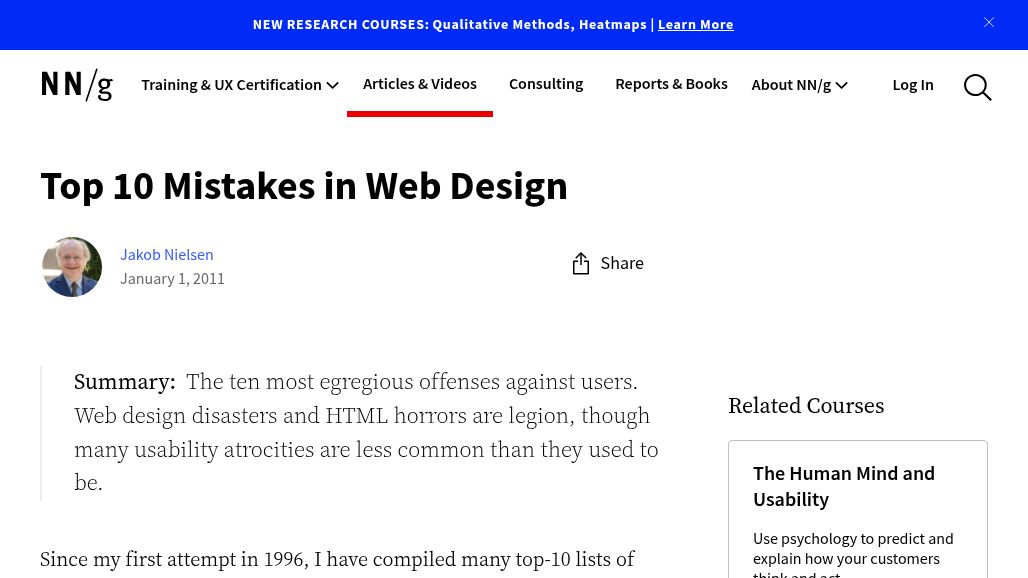The width and height of the screenshot is (1028, 578).
Task: Select the article title Top 10 Mistakes in Web Design
Action: point(304,185)
